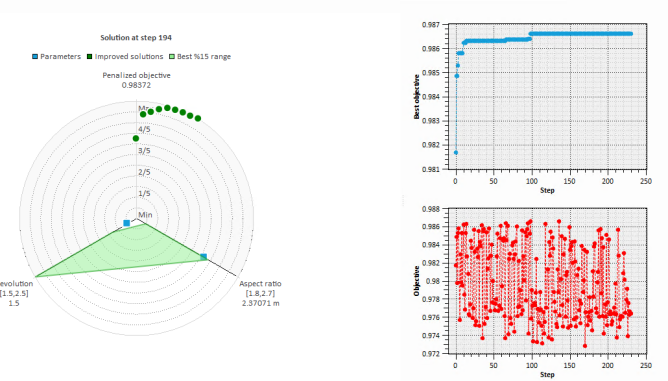Click the Parameters legend label
Image resolution: width=668 pixels, height=381 pixels.
pos(60,57)
